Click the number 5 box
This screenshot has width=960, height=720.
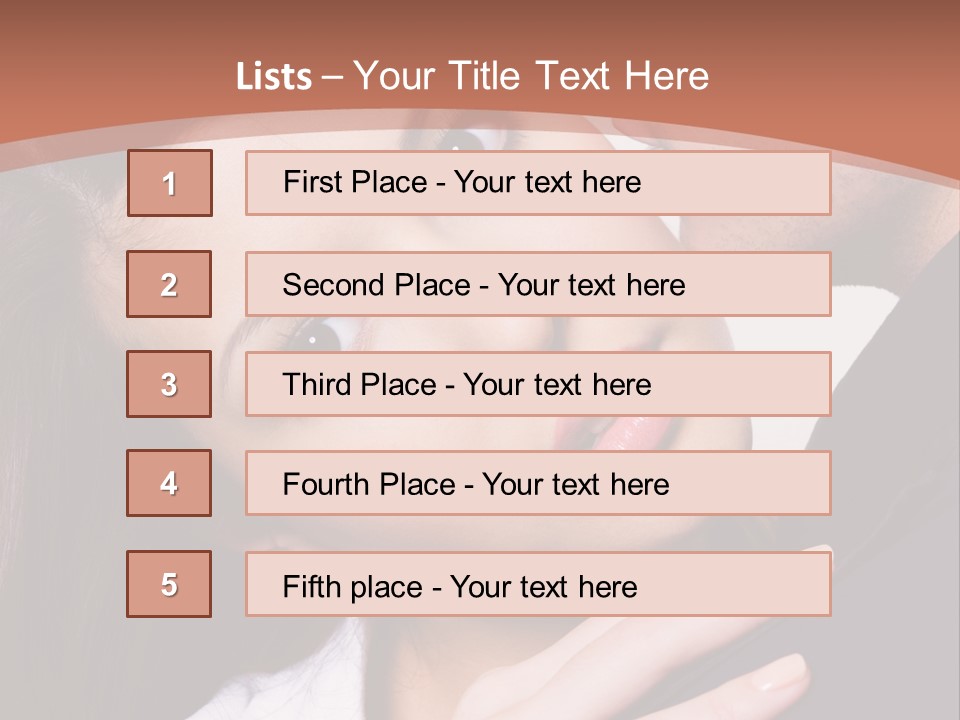169,584
